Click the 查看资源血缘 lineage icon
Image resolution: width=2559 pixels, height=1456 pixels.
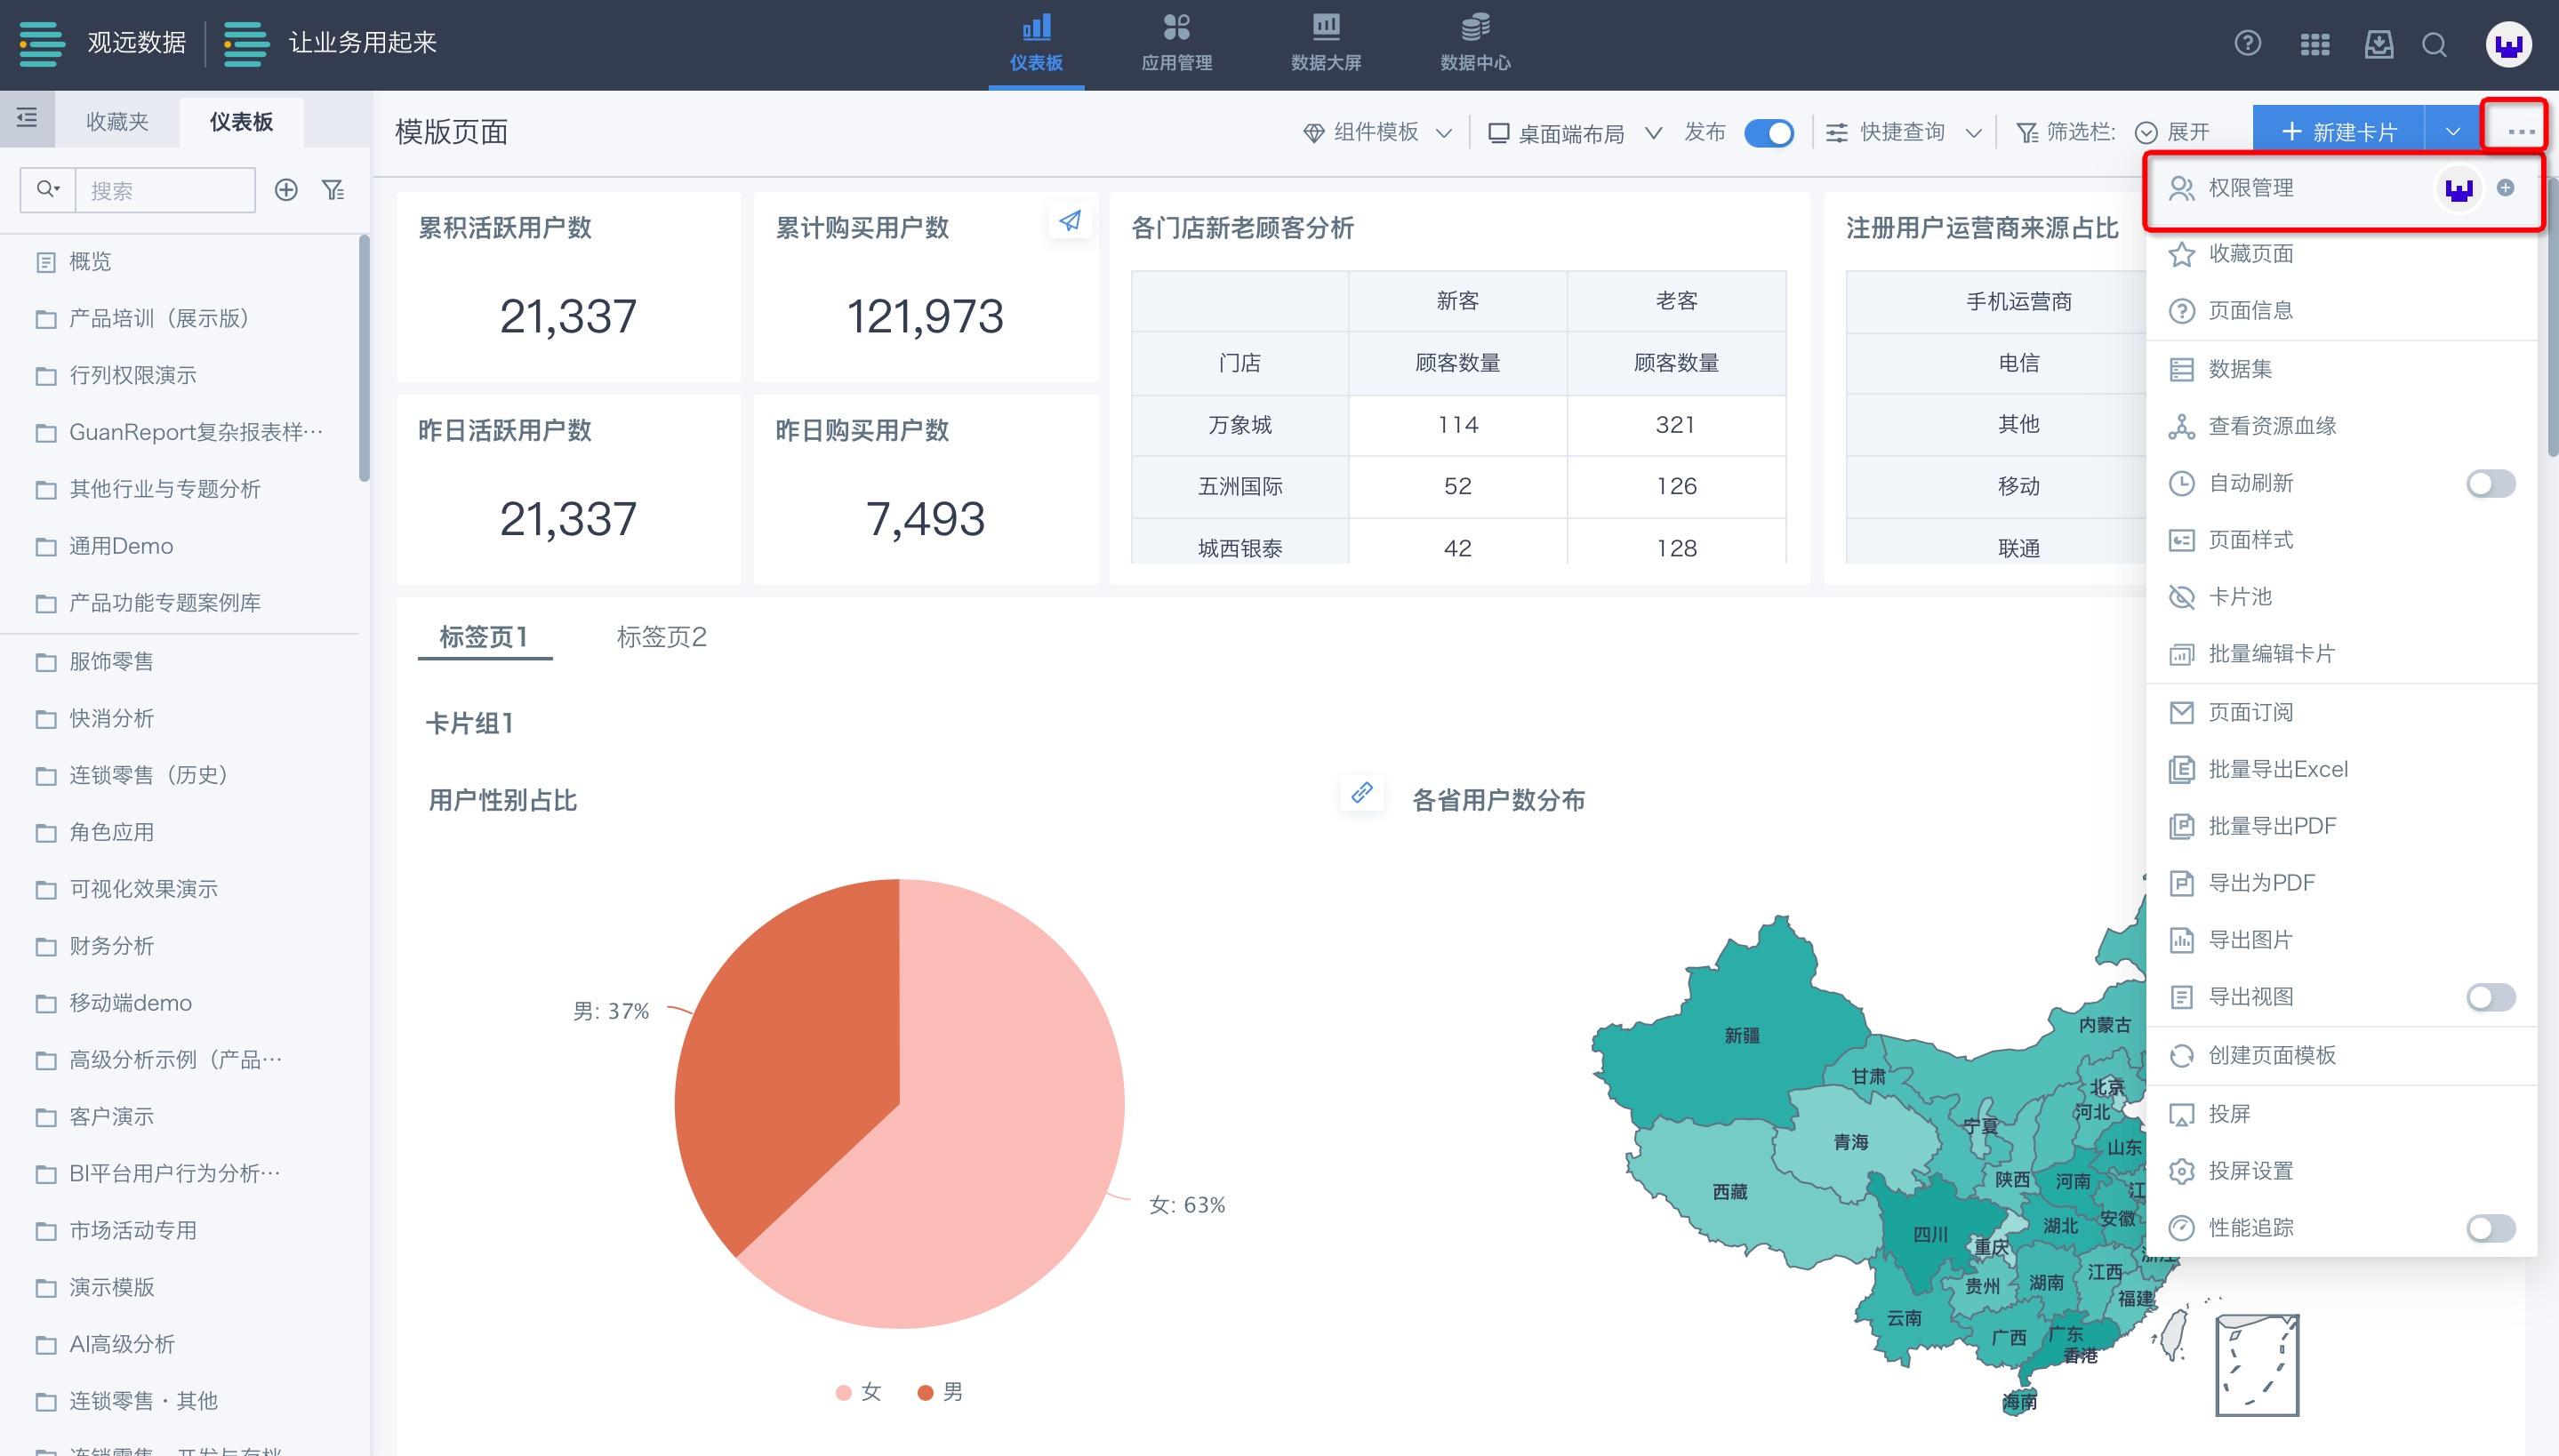pos(2181,426)
